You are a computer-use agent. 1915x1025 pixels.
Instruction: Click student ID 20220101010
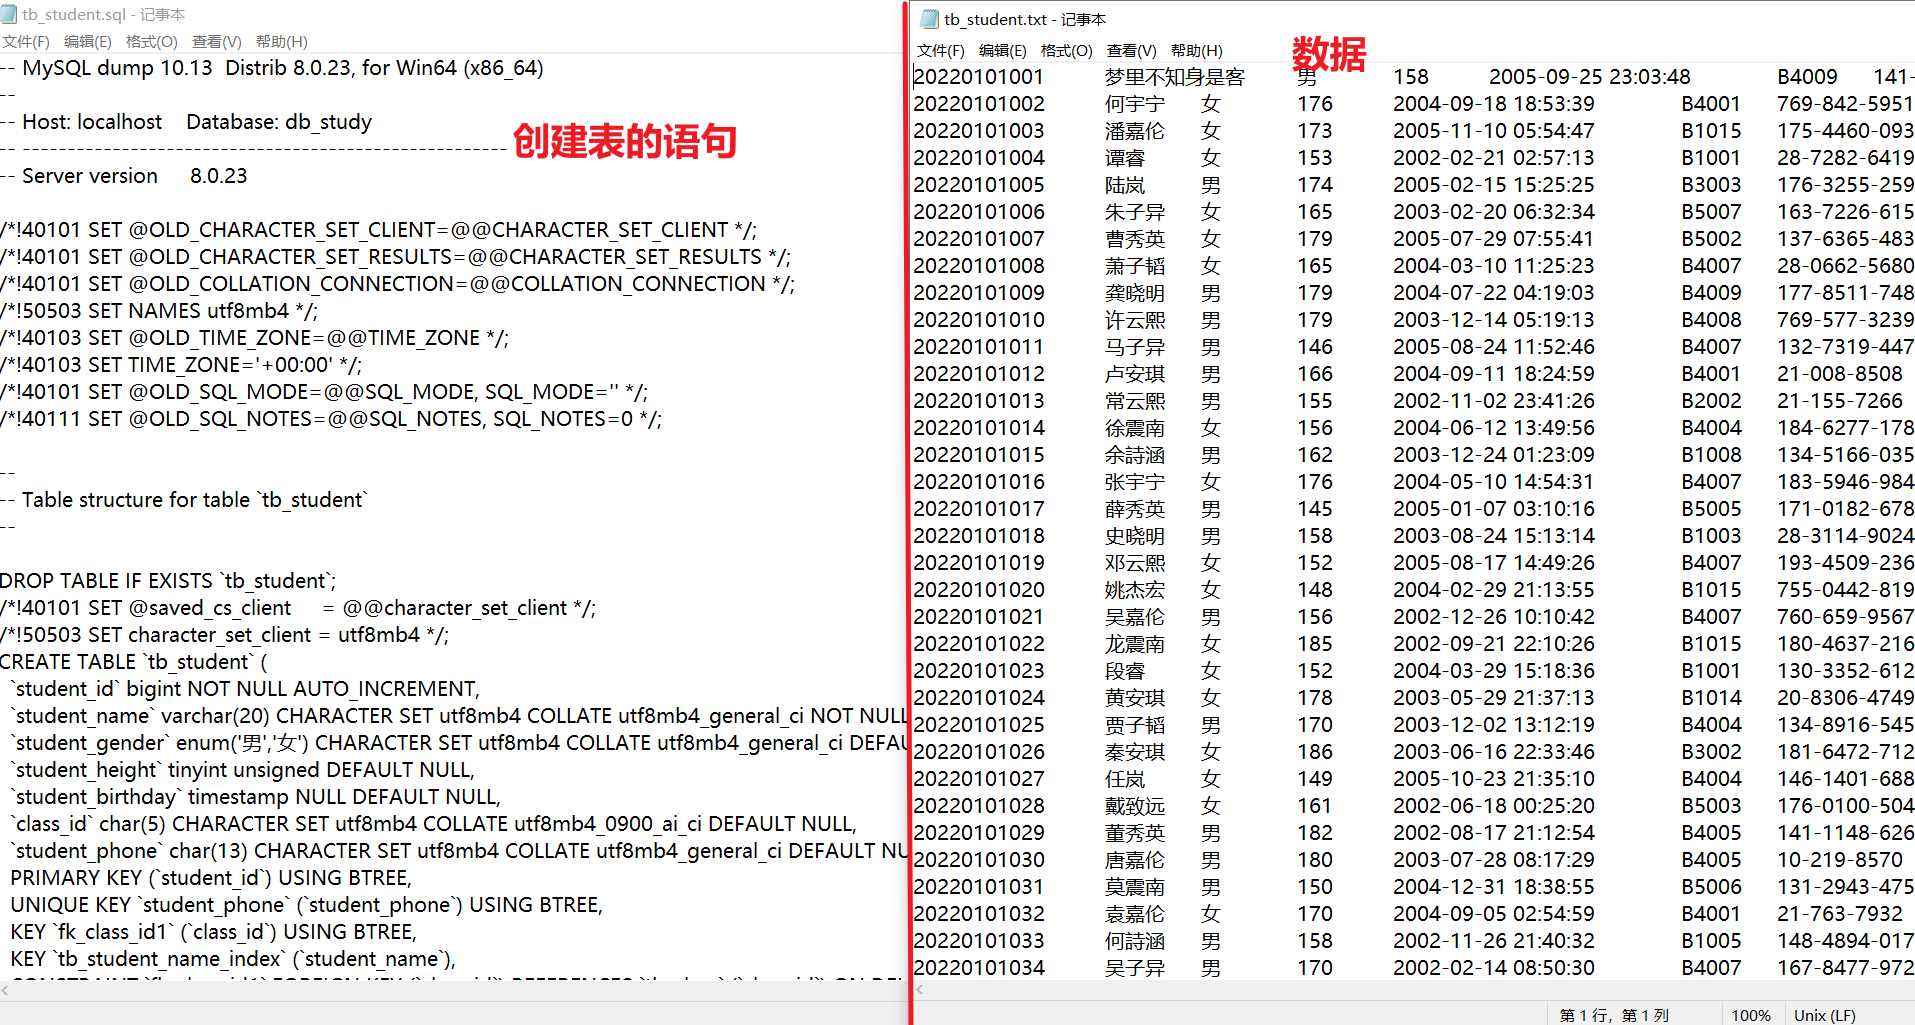(978, 320)
